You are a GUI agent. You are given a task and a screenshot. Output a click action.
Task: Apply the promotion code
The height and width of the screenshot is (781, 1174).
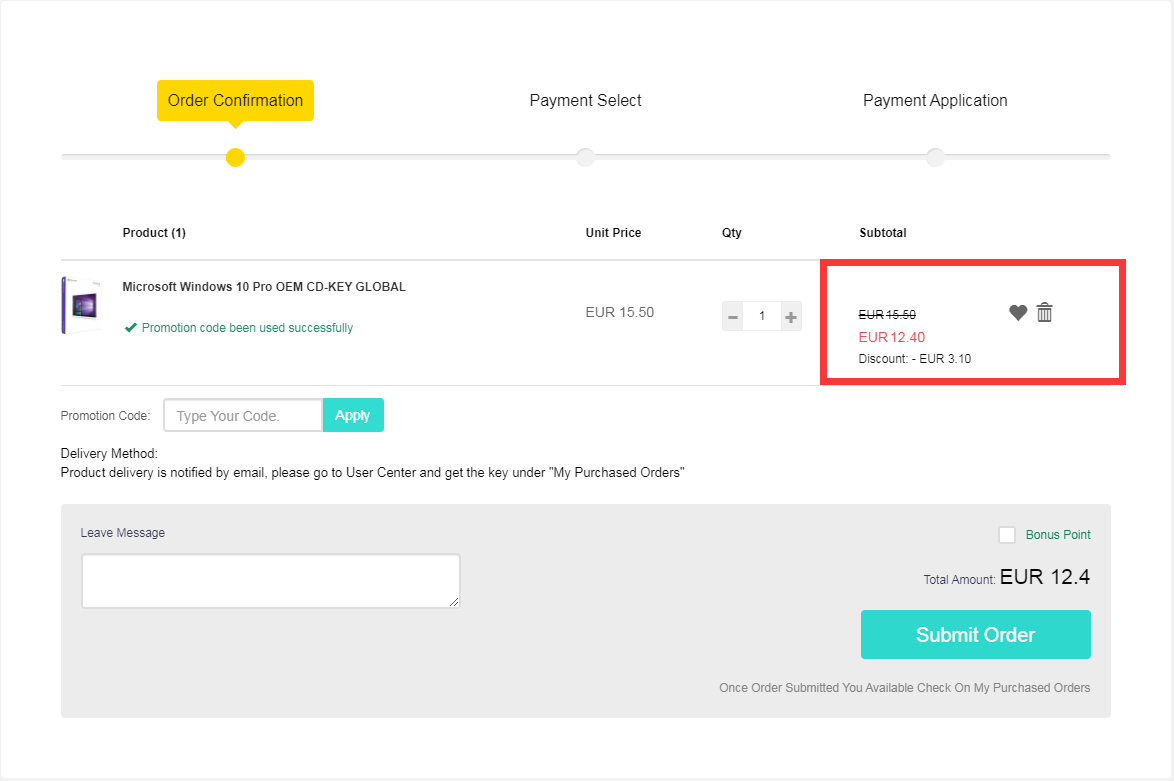tap(353, 415)
